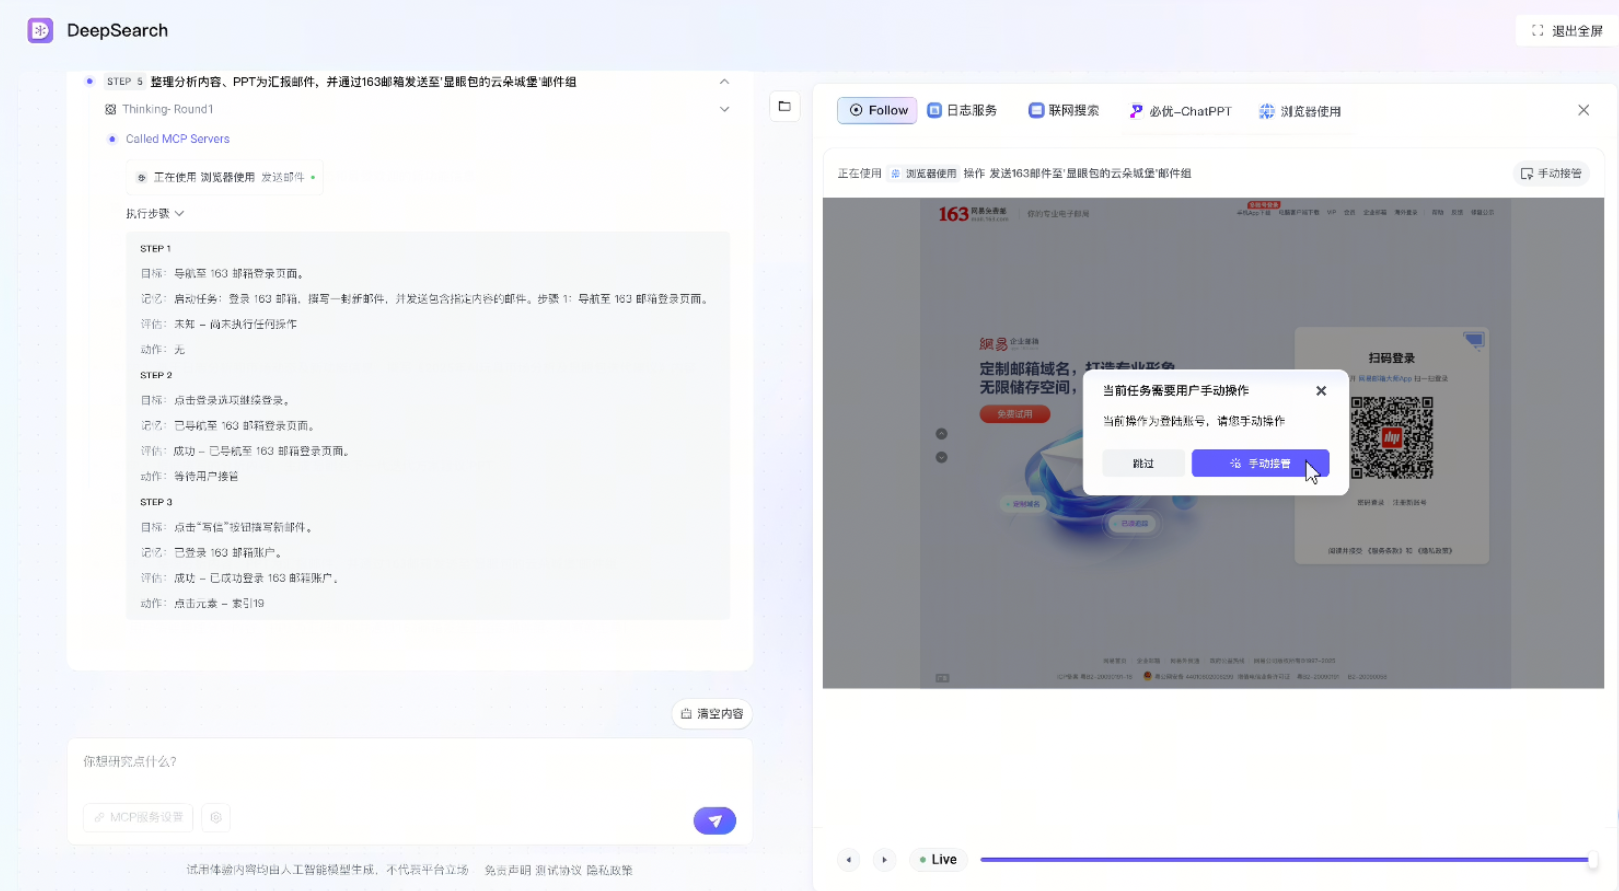
Task: Click the small icon at preview bottom-left
Action: (x=942, y=678)
